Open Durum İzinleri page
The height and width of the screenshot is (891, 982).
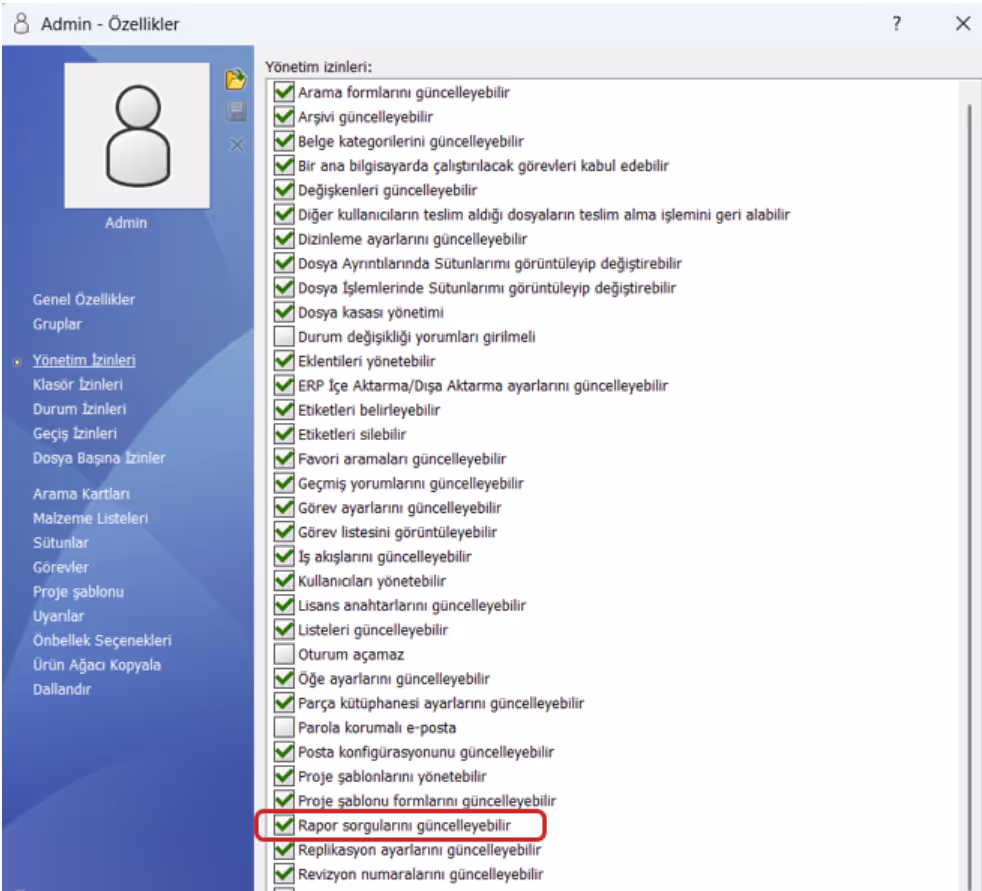coord(80,409)
